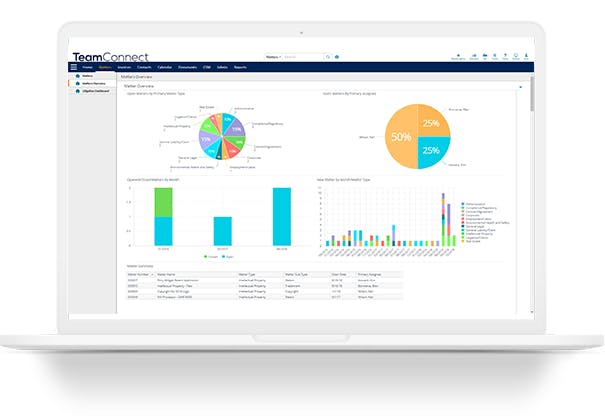Toggle the Closed legend item
605x416 pixels.
tap(211, 257)
